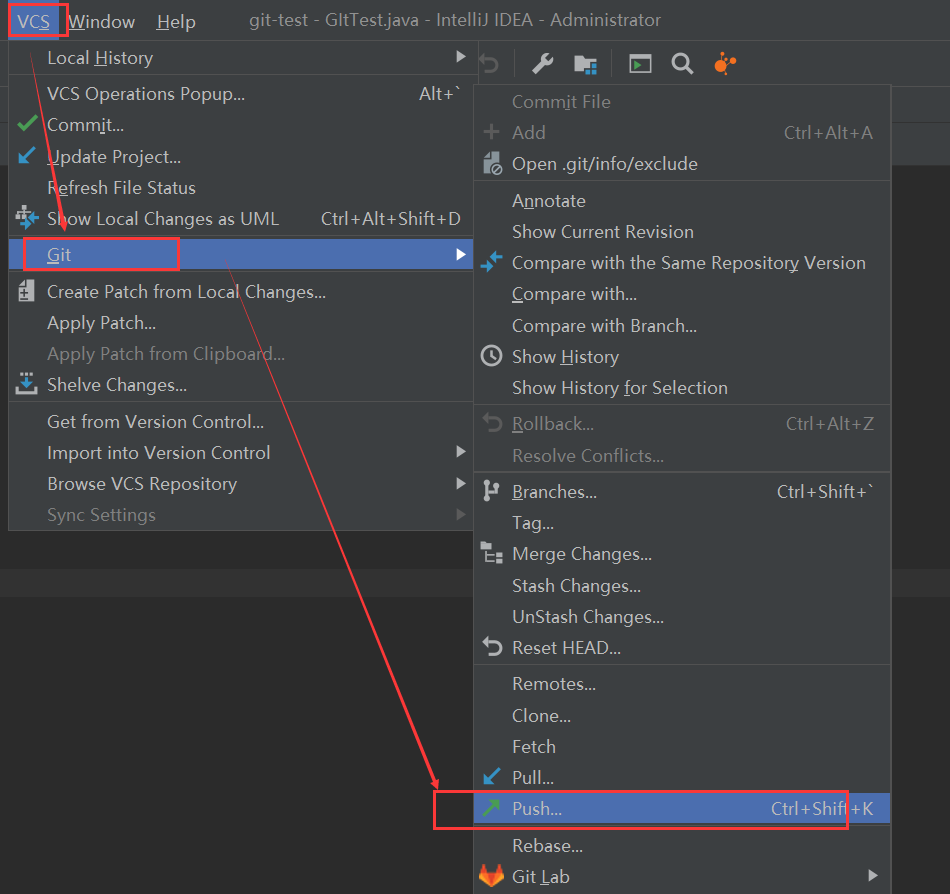The width and height of the screenshot is (950, 894).
Task: Click the Run Anything toolbar icon
Action: [640, 63]
